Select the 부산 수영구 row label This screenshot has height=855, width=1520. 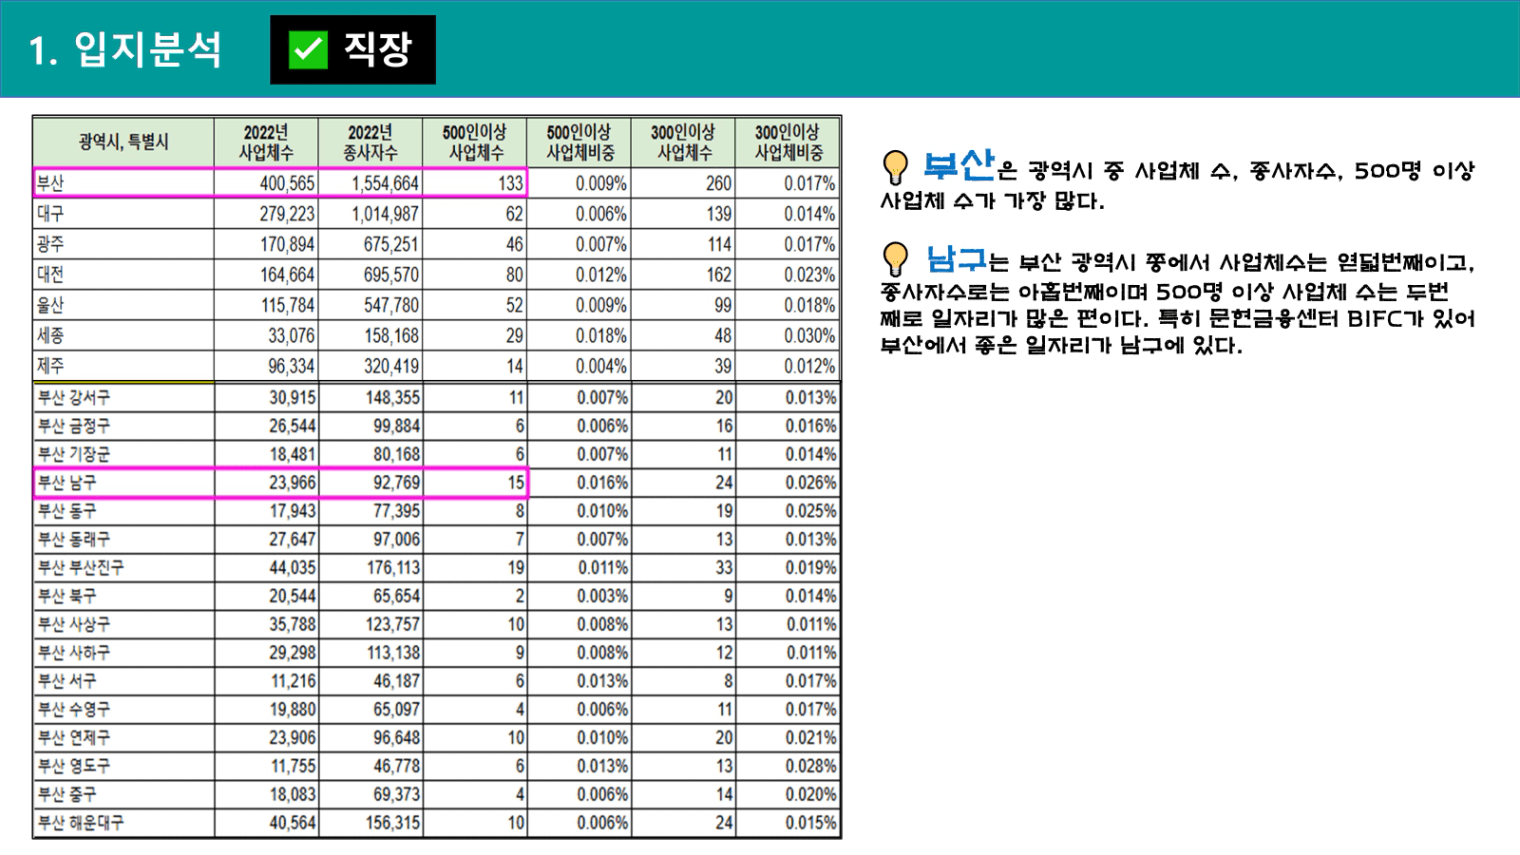[74, 709]
